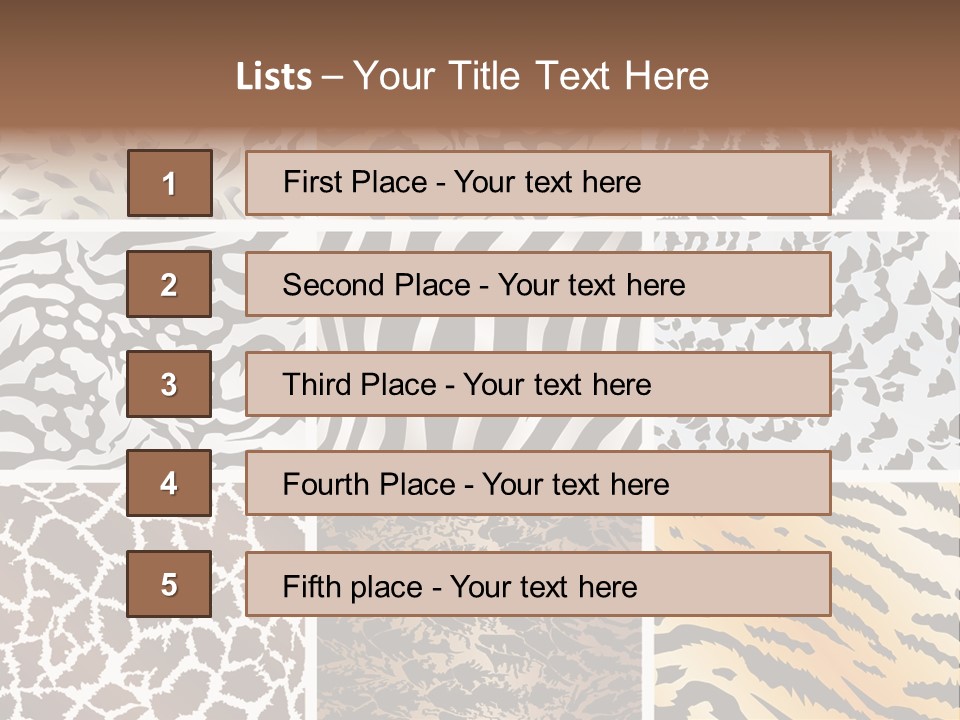Click the Fourth Place text bar

(x=538, y=484)
